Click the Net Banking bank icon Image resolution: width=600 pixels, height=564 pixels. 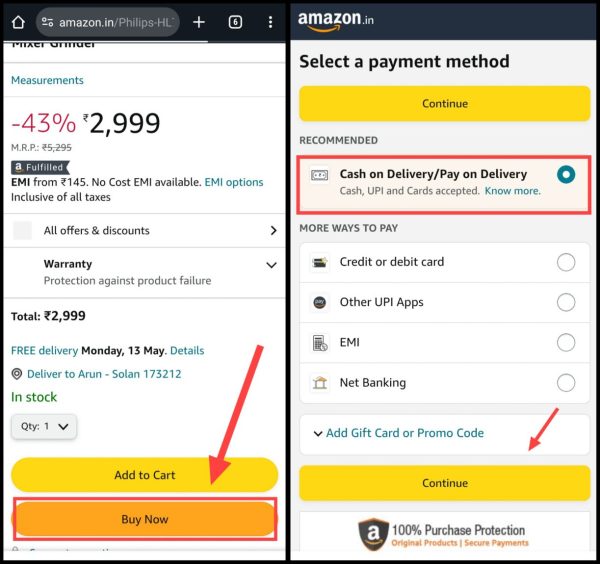click(x=320, y=383)
